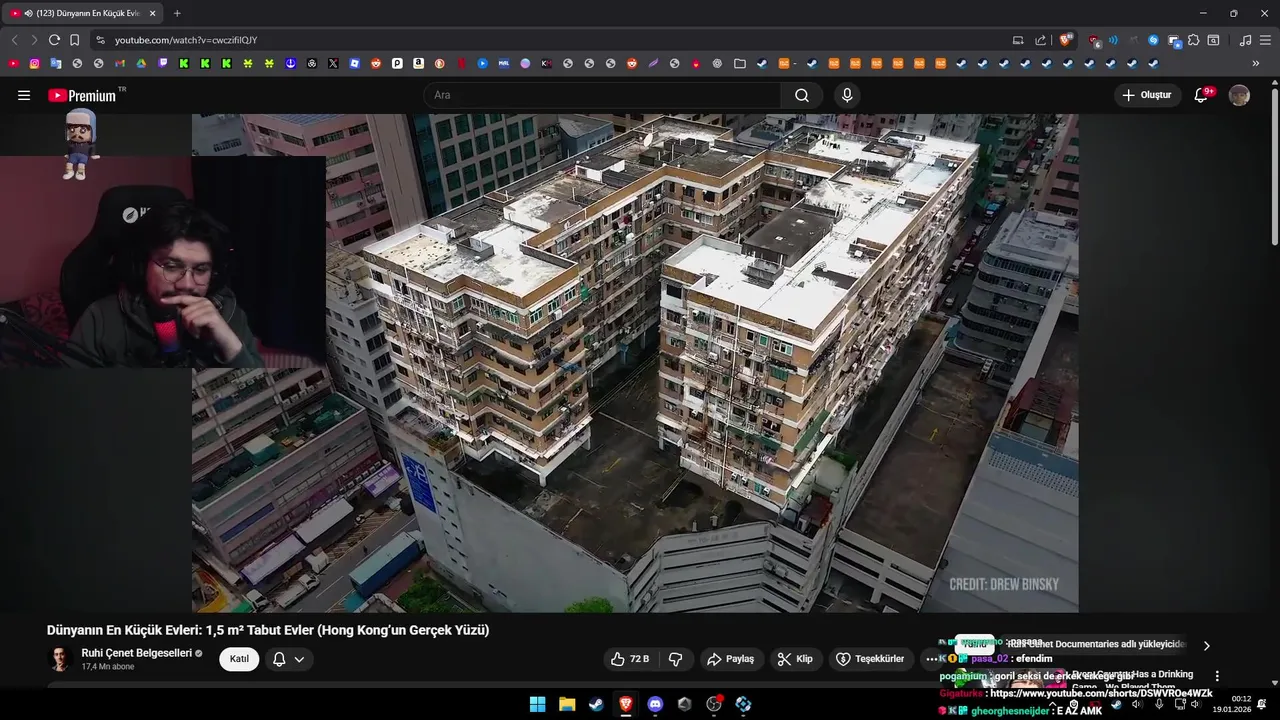Viewport: 1280px width, 720px height.
Task: Open the music note playlist icon
Action: (1245, 40)
